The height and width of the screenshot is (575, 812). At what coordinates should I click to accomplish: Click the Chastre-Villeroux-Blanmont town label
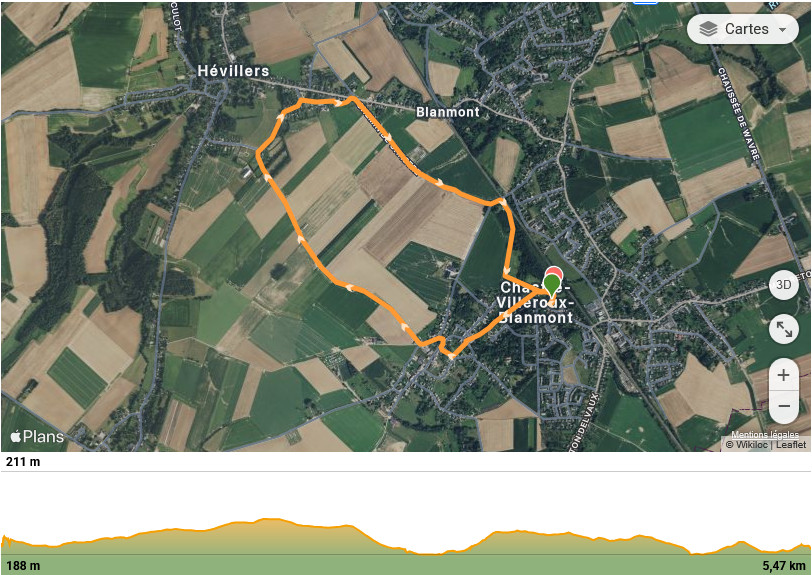535,303
